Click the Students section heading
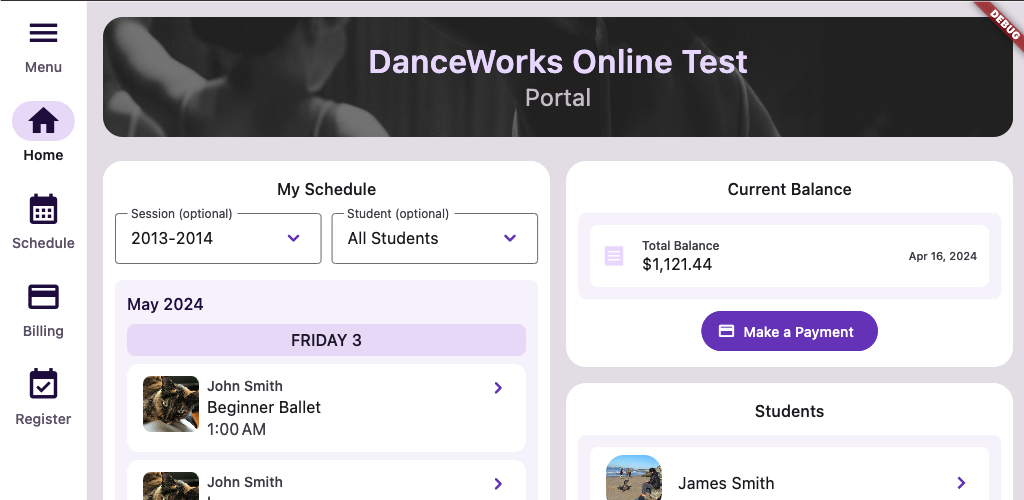The image size is (1024, 500). tap(790, 411)
